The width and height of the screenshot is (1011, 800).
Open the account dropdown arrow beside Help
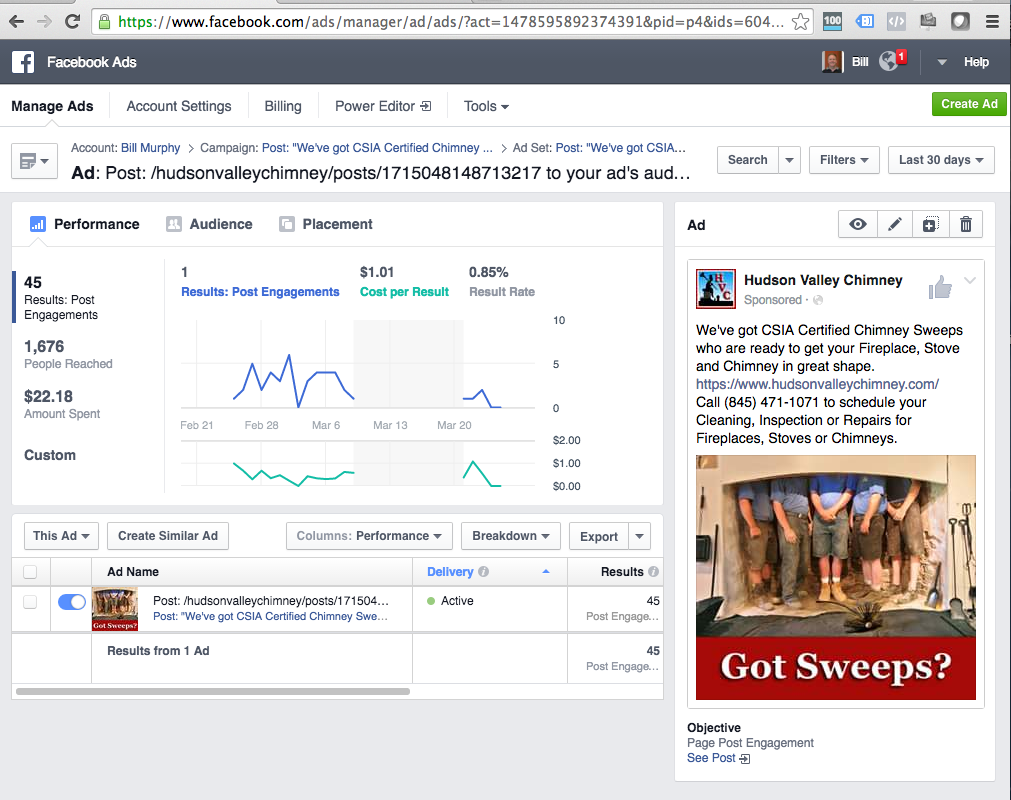pyautogui.click(x=941, y=63)
